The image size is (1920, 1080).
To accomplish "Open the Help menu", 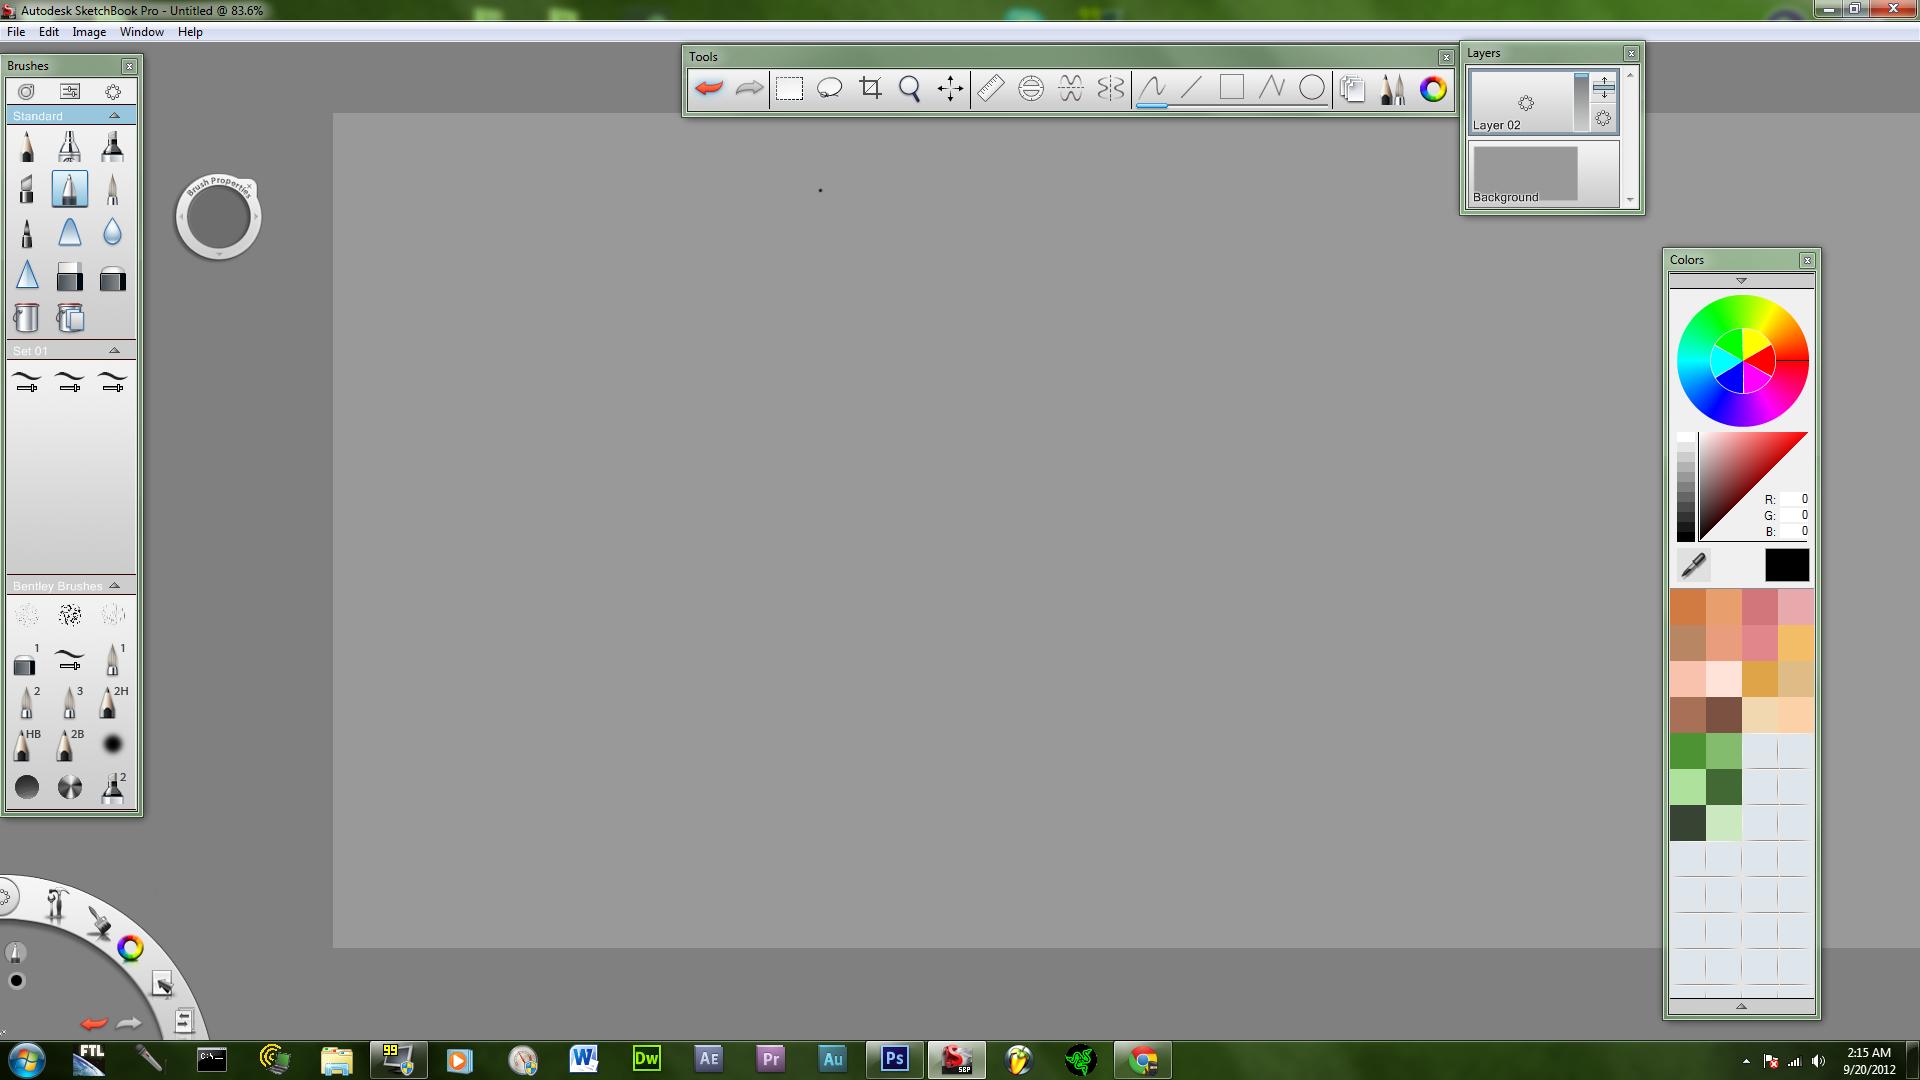I will [x=190, y=32].
